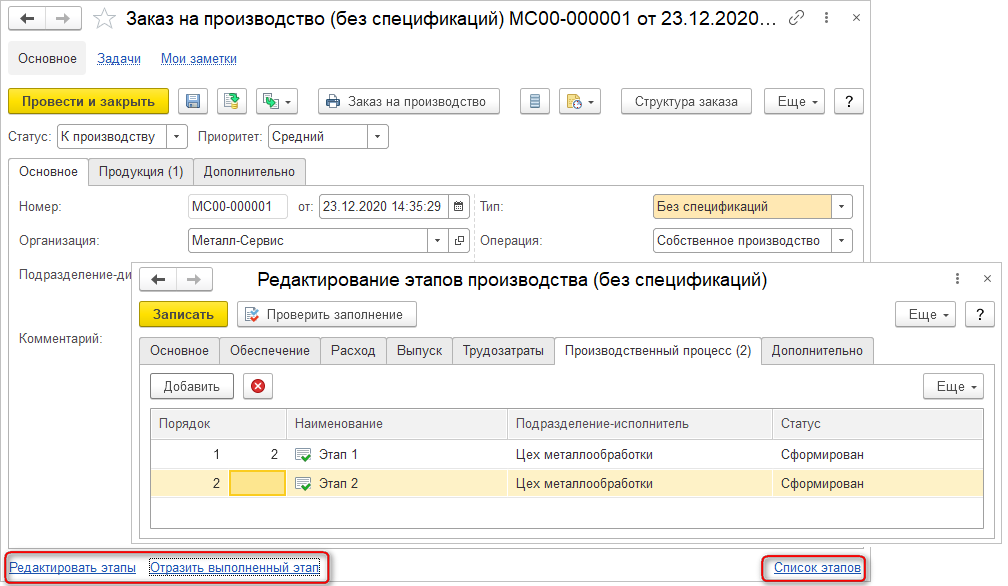This screenshot has width=1008, height=586.
Task: Open Еще menu above stages table
Action: point(953,386)
